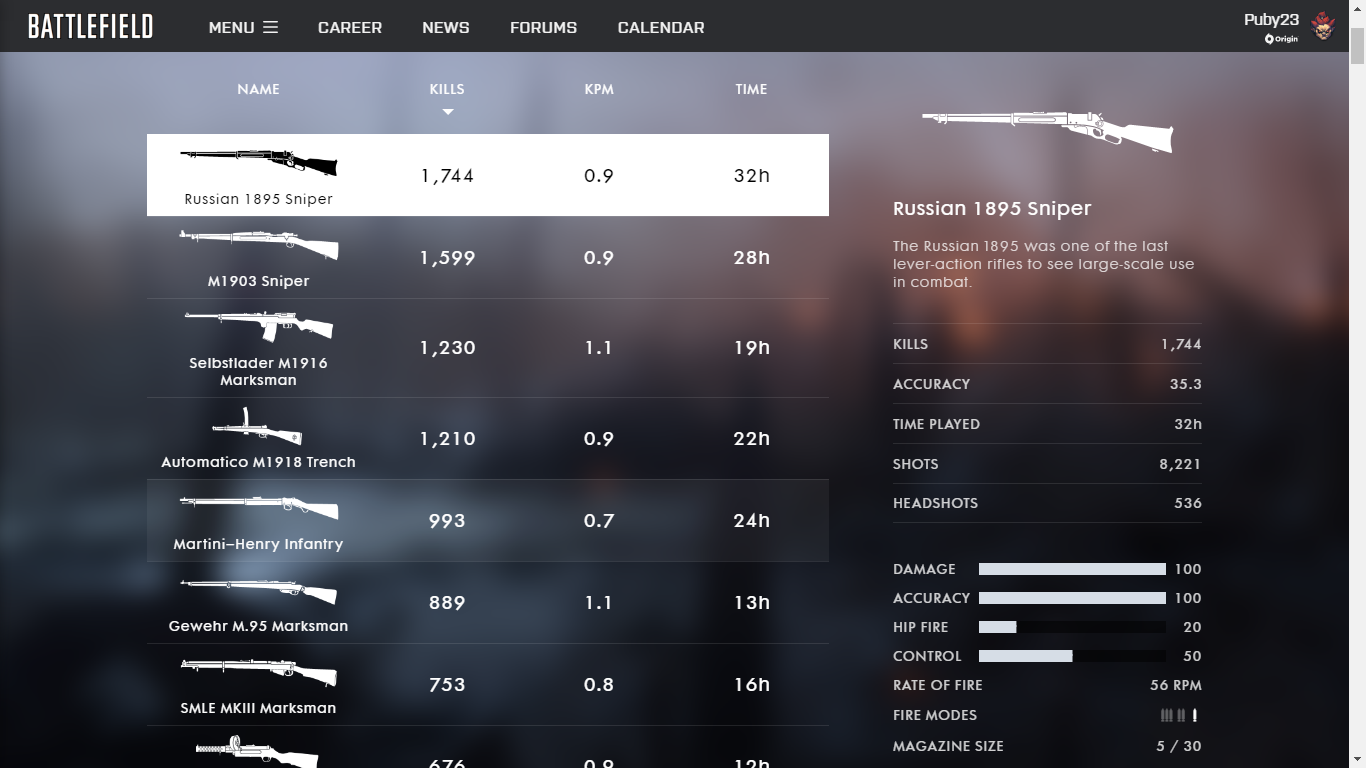This screenshot has height=768, width=1366.
Task: Click the Martini-Henry Infantry name label
Action: (258, 544)
